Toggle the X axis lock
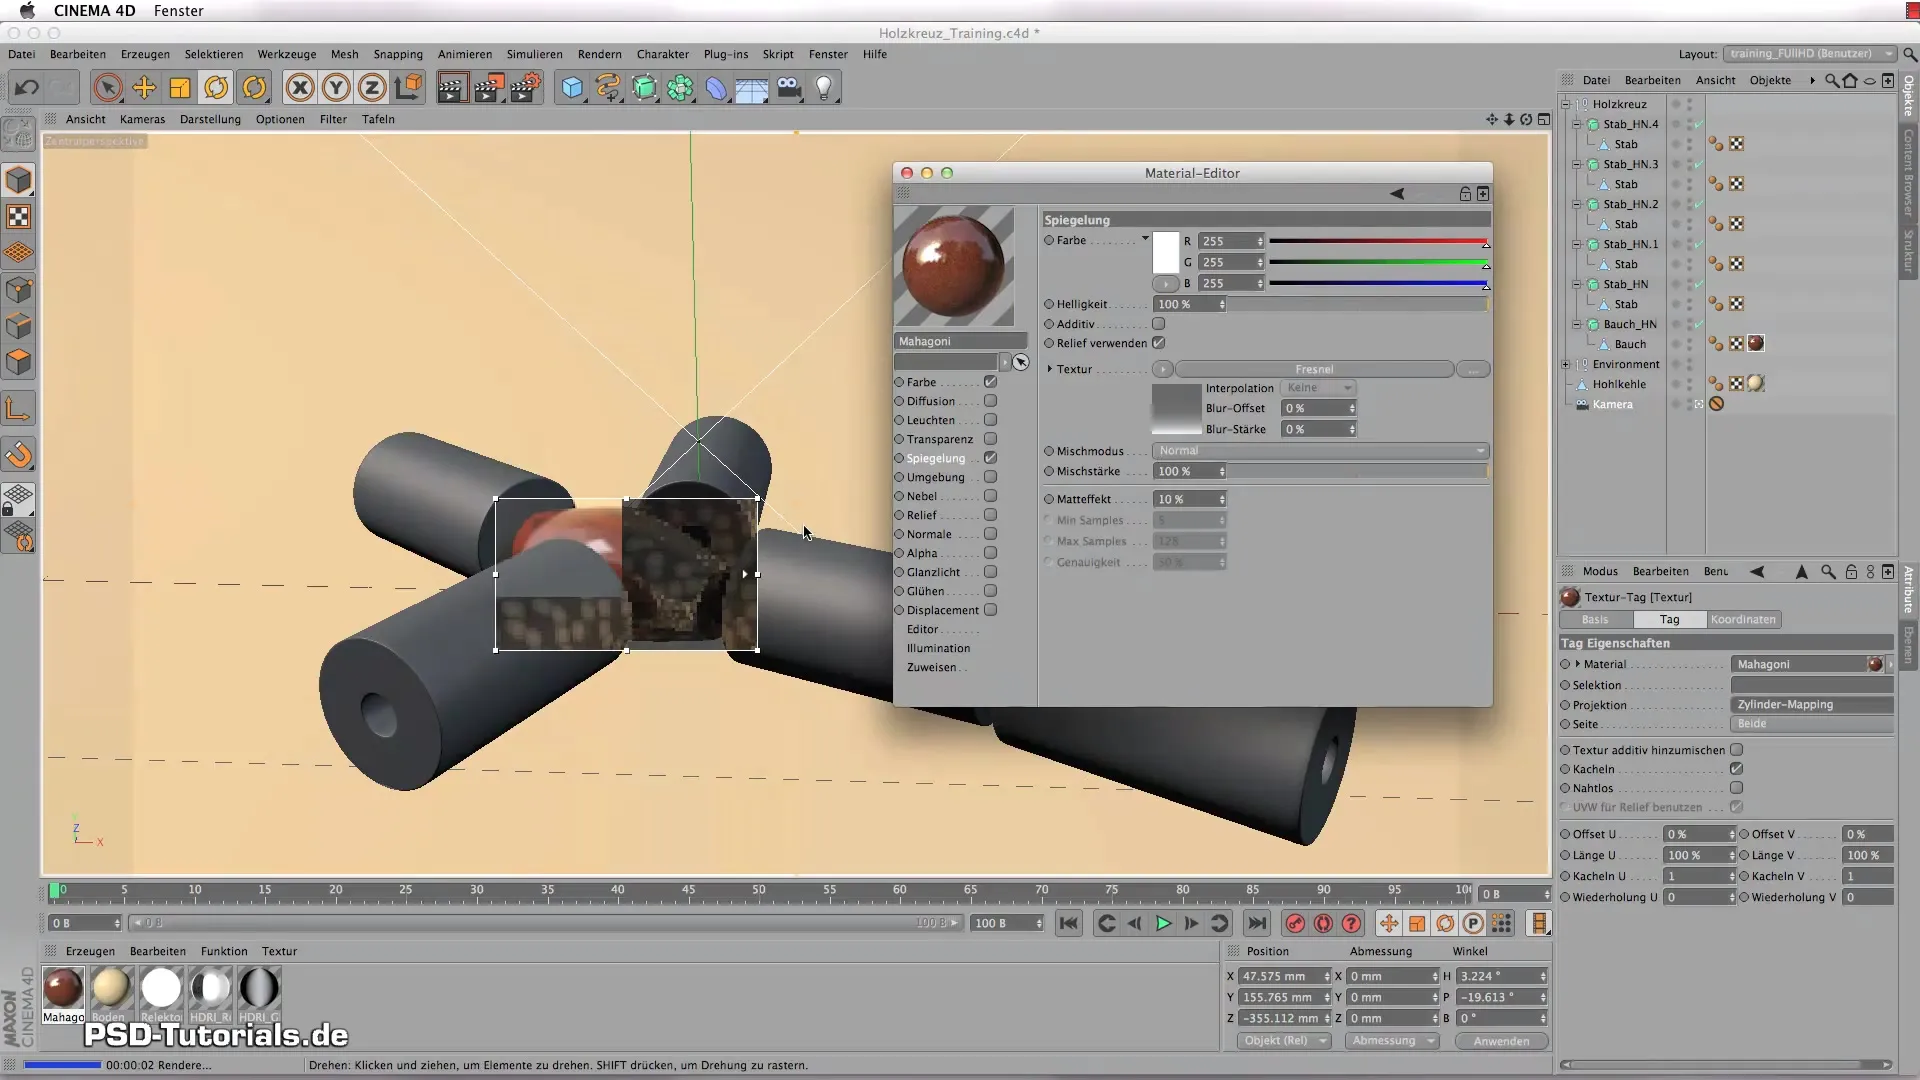1920x1080 pixels. pyautogui.click(x=299, y=88)
